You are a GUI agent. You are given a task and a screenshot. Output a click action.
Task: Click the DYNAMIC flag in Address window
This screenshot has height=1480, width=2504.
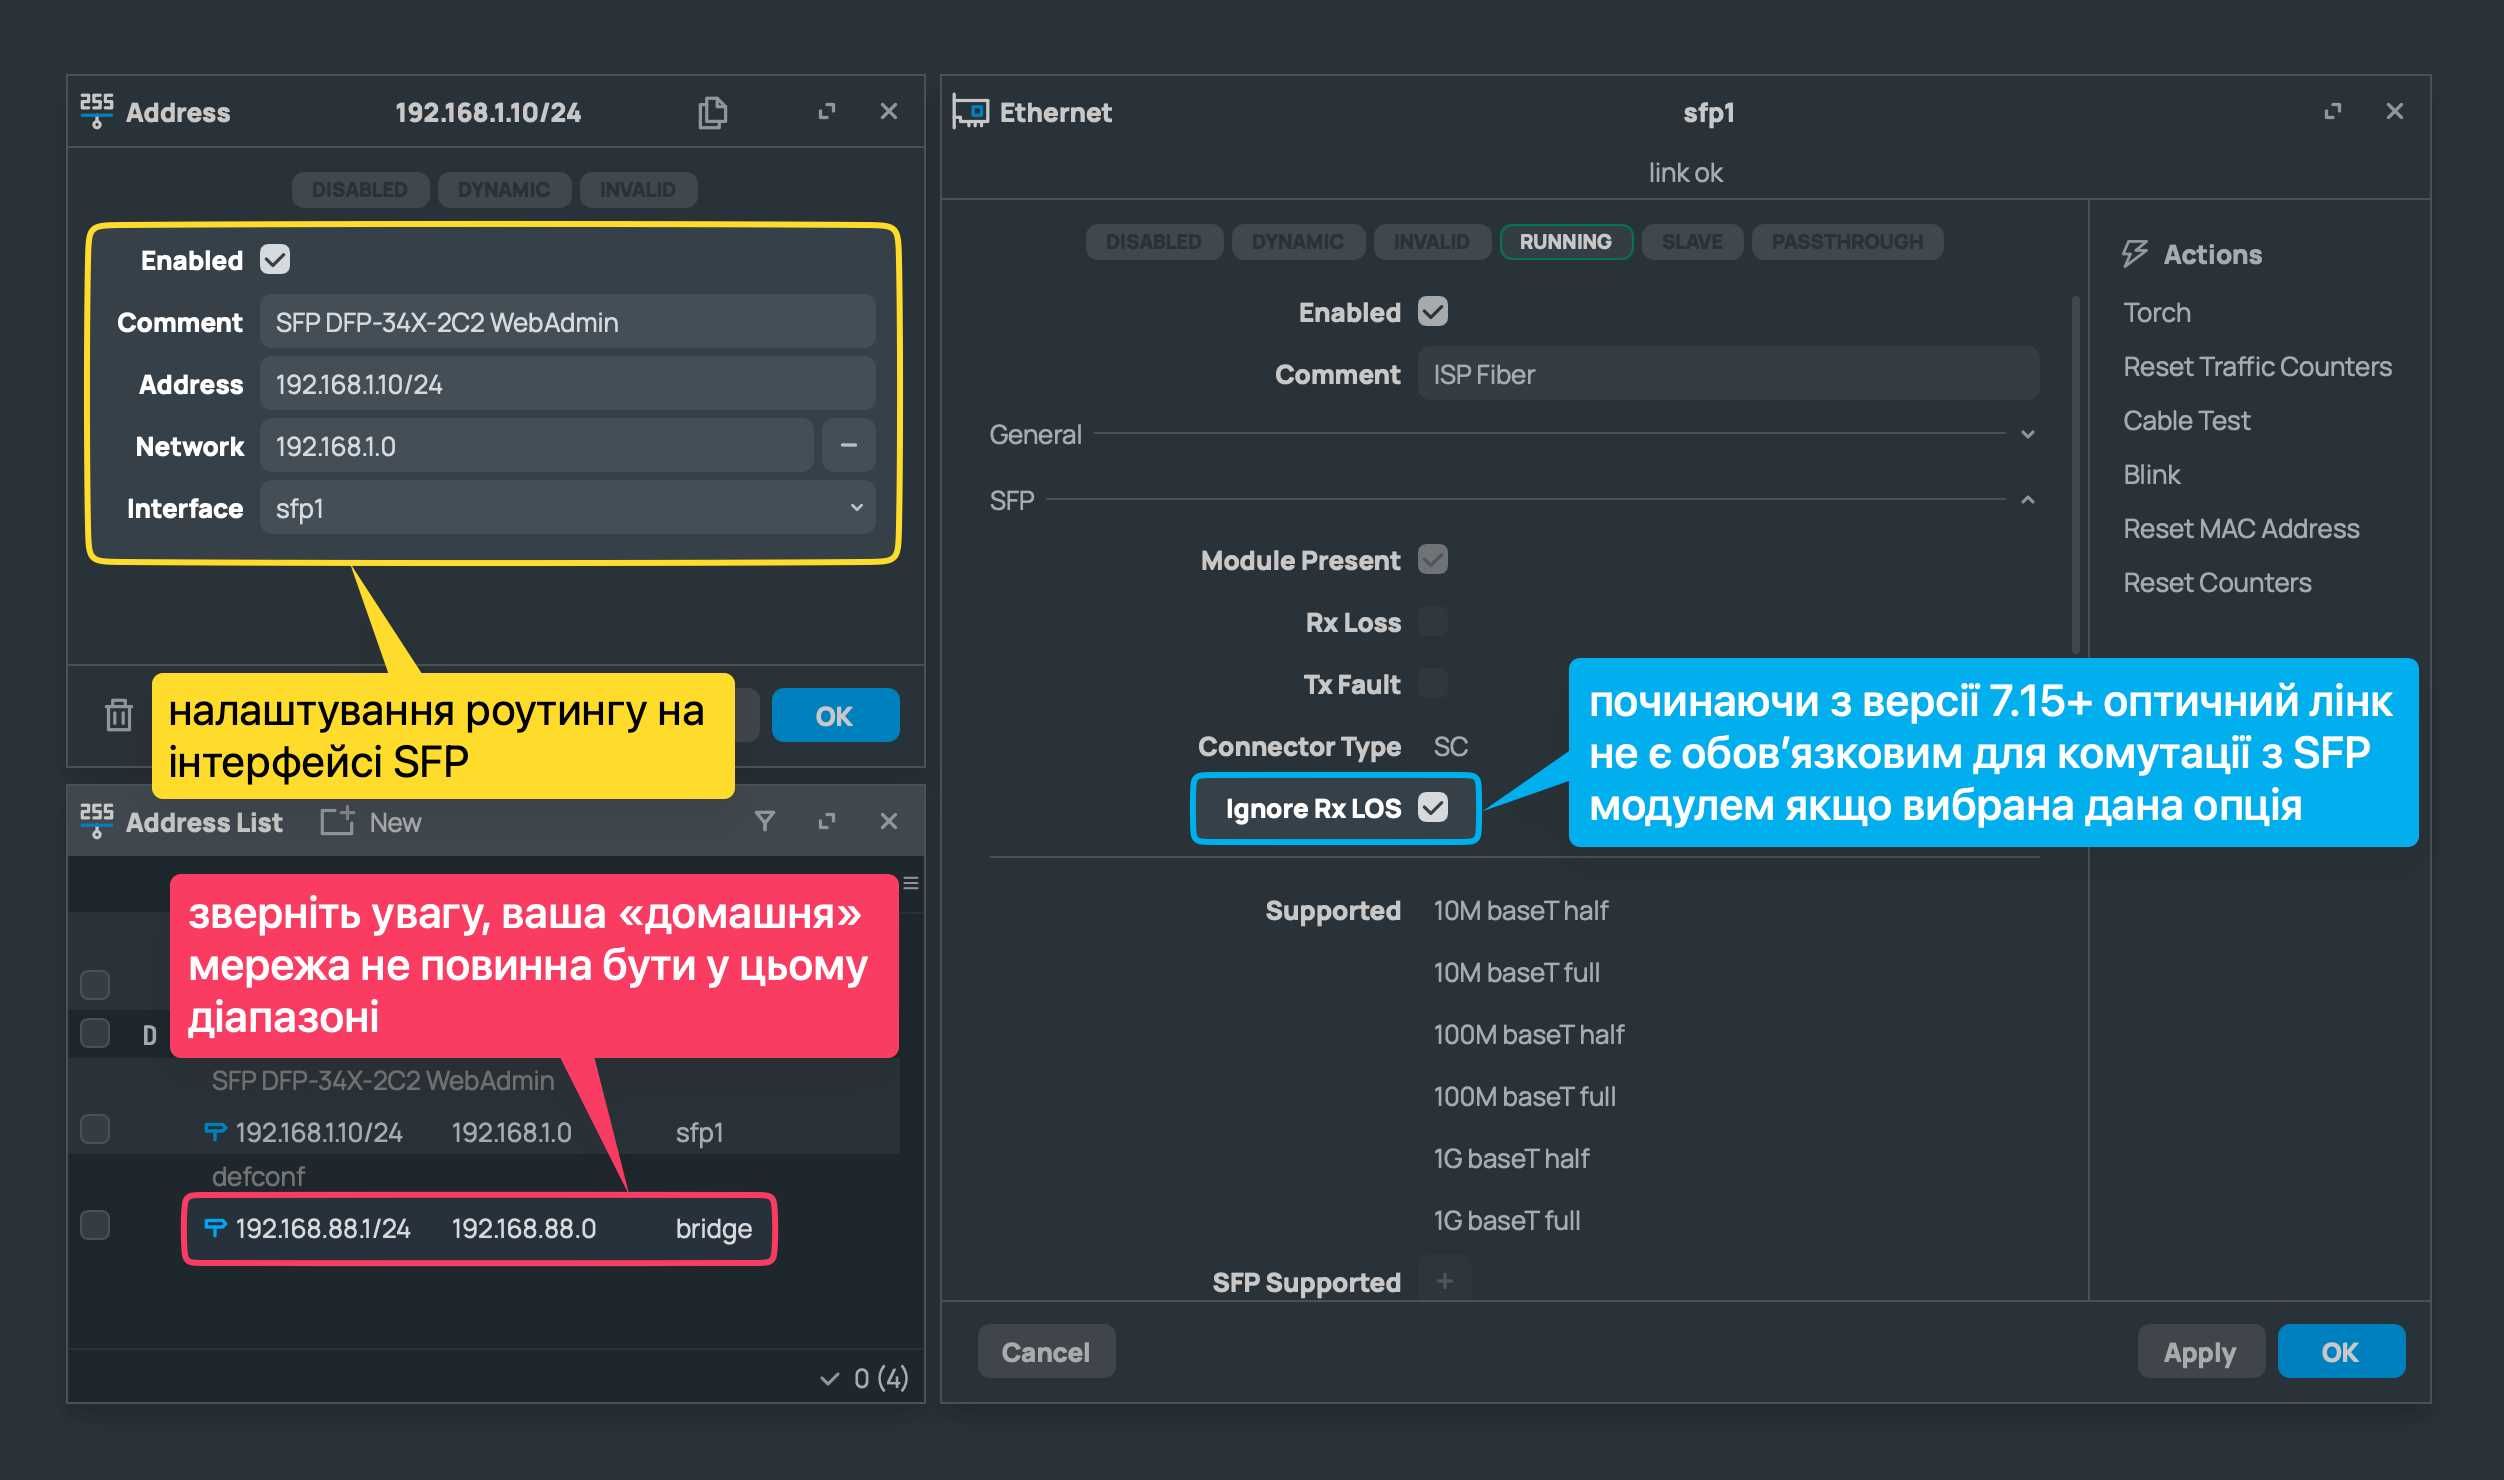point(504,189)
